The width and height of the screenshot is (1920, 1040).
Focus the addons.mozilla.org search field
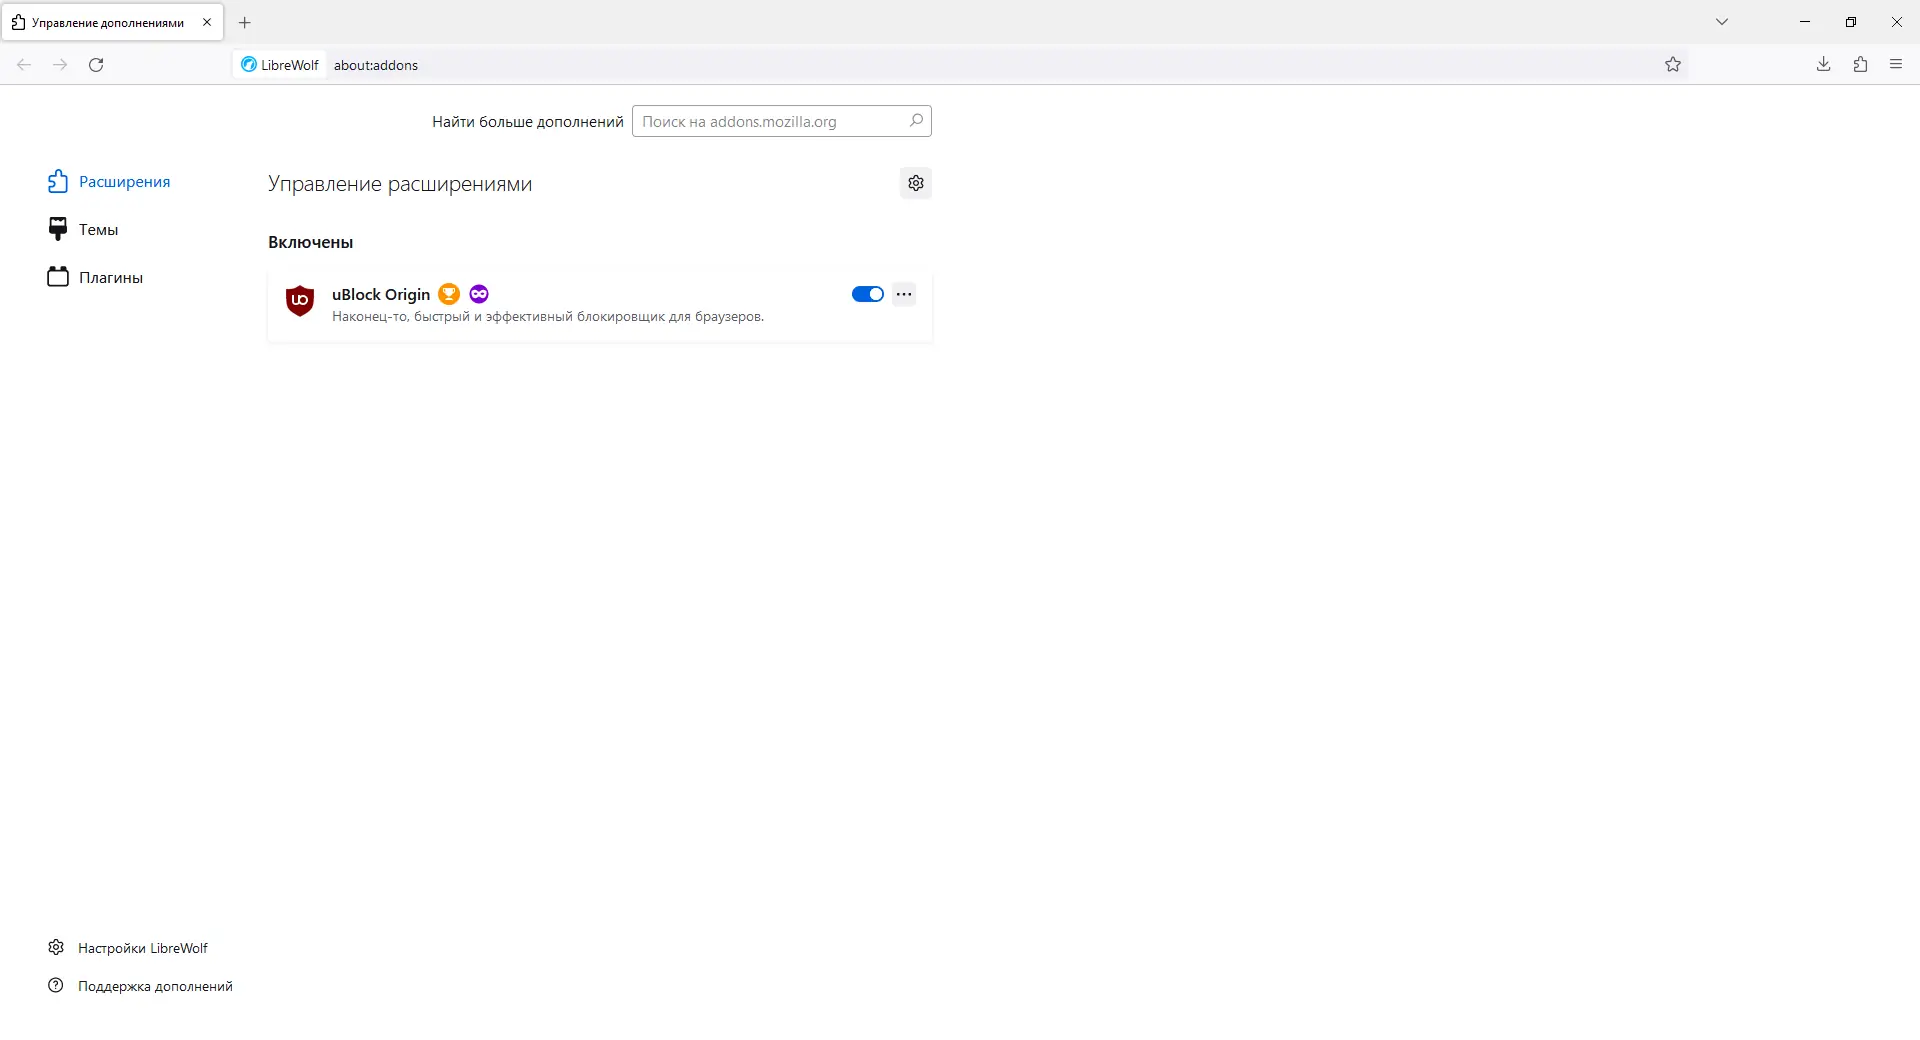pyautogui.click(x=770, y=121)
